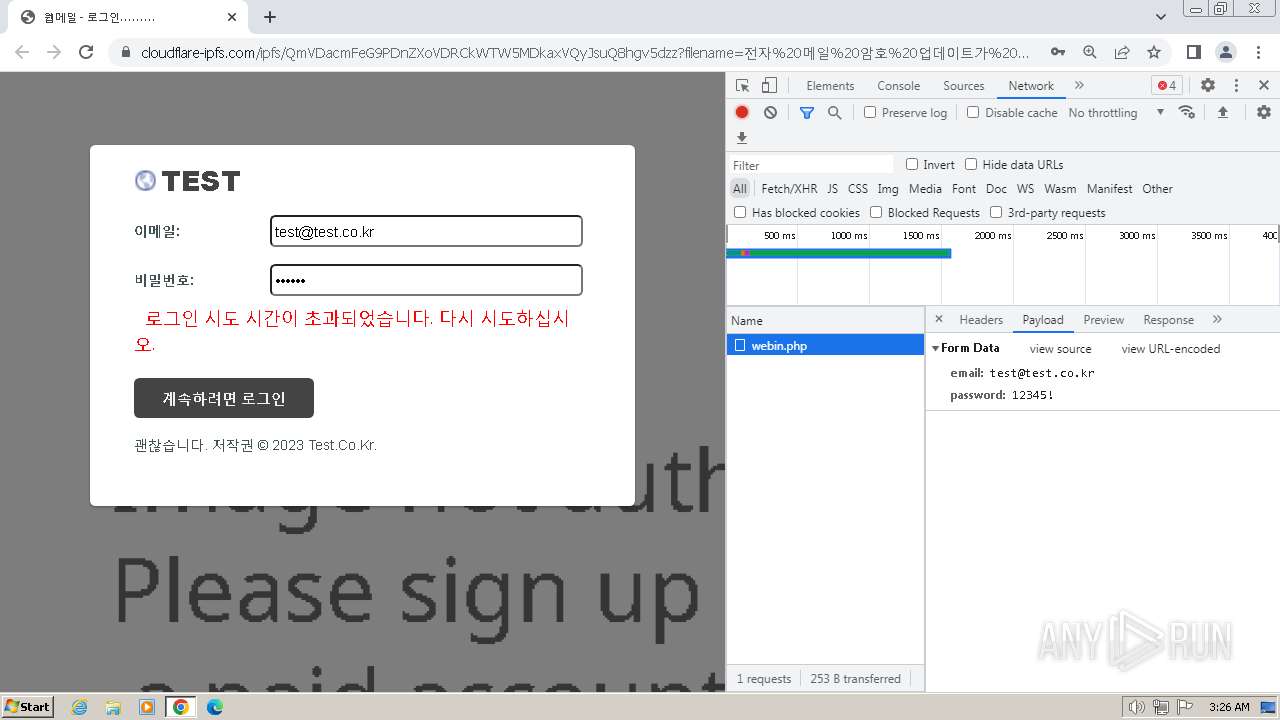Open a new browser tab
Image resolution: width=1280 pixels, height=720 pixels.
(x=270, y=17)
